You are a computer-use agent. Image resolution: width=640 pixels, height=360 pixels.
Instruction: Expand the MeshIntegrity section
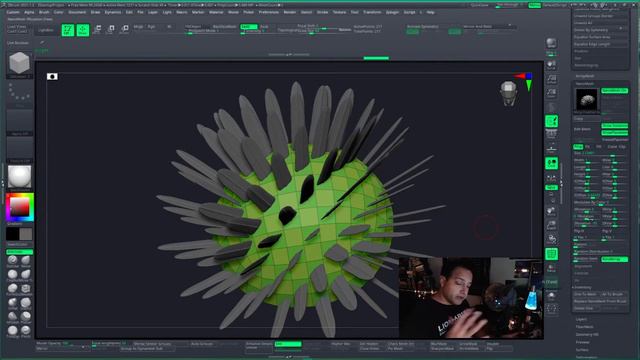[587, 65]
